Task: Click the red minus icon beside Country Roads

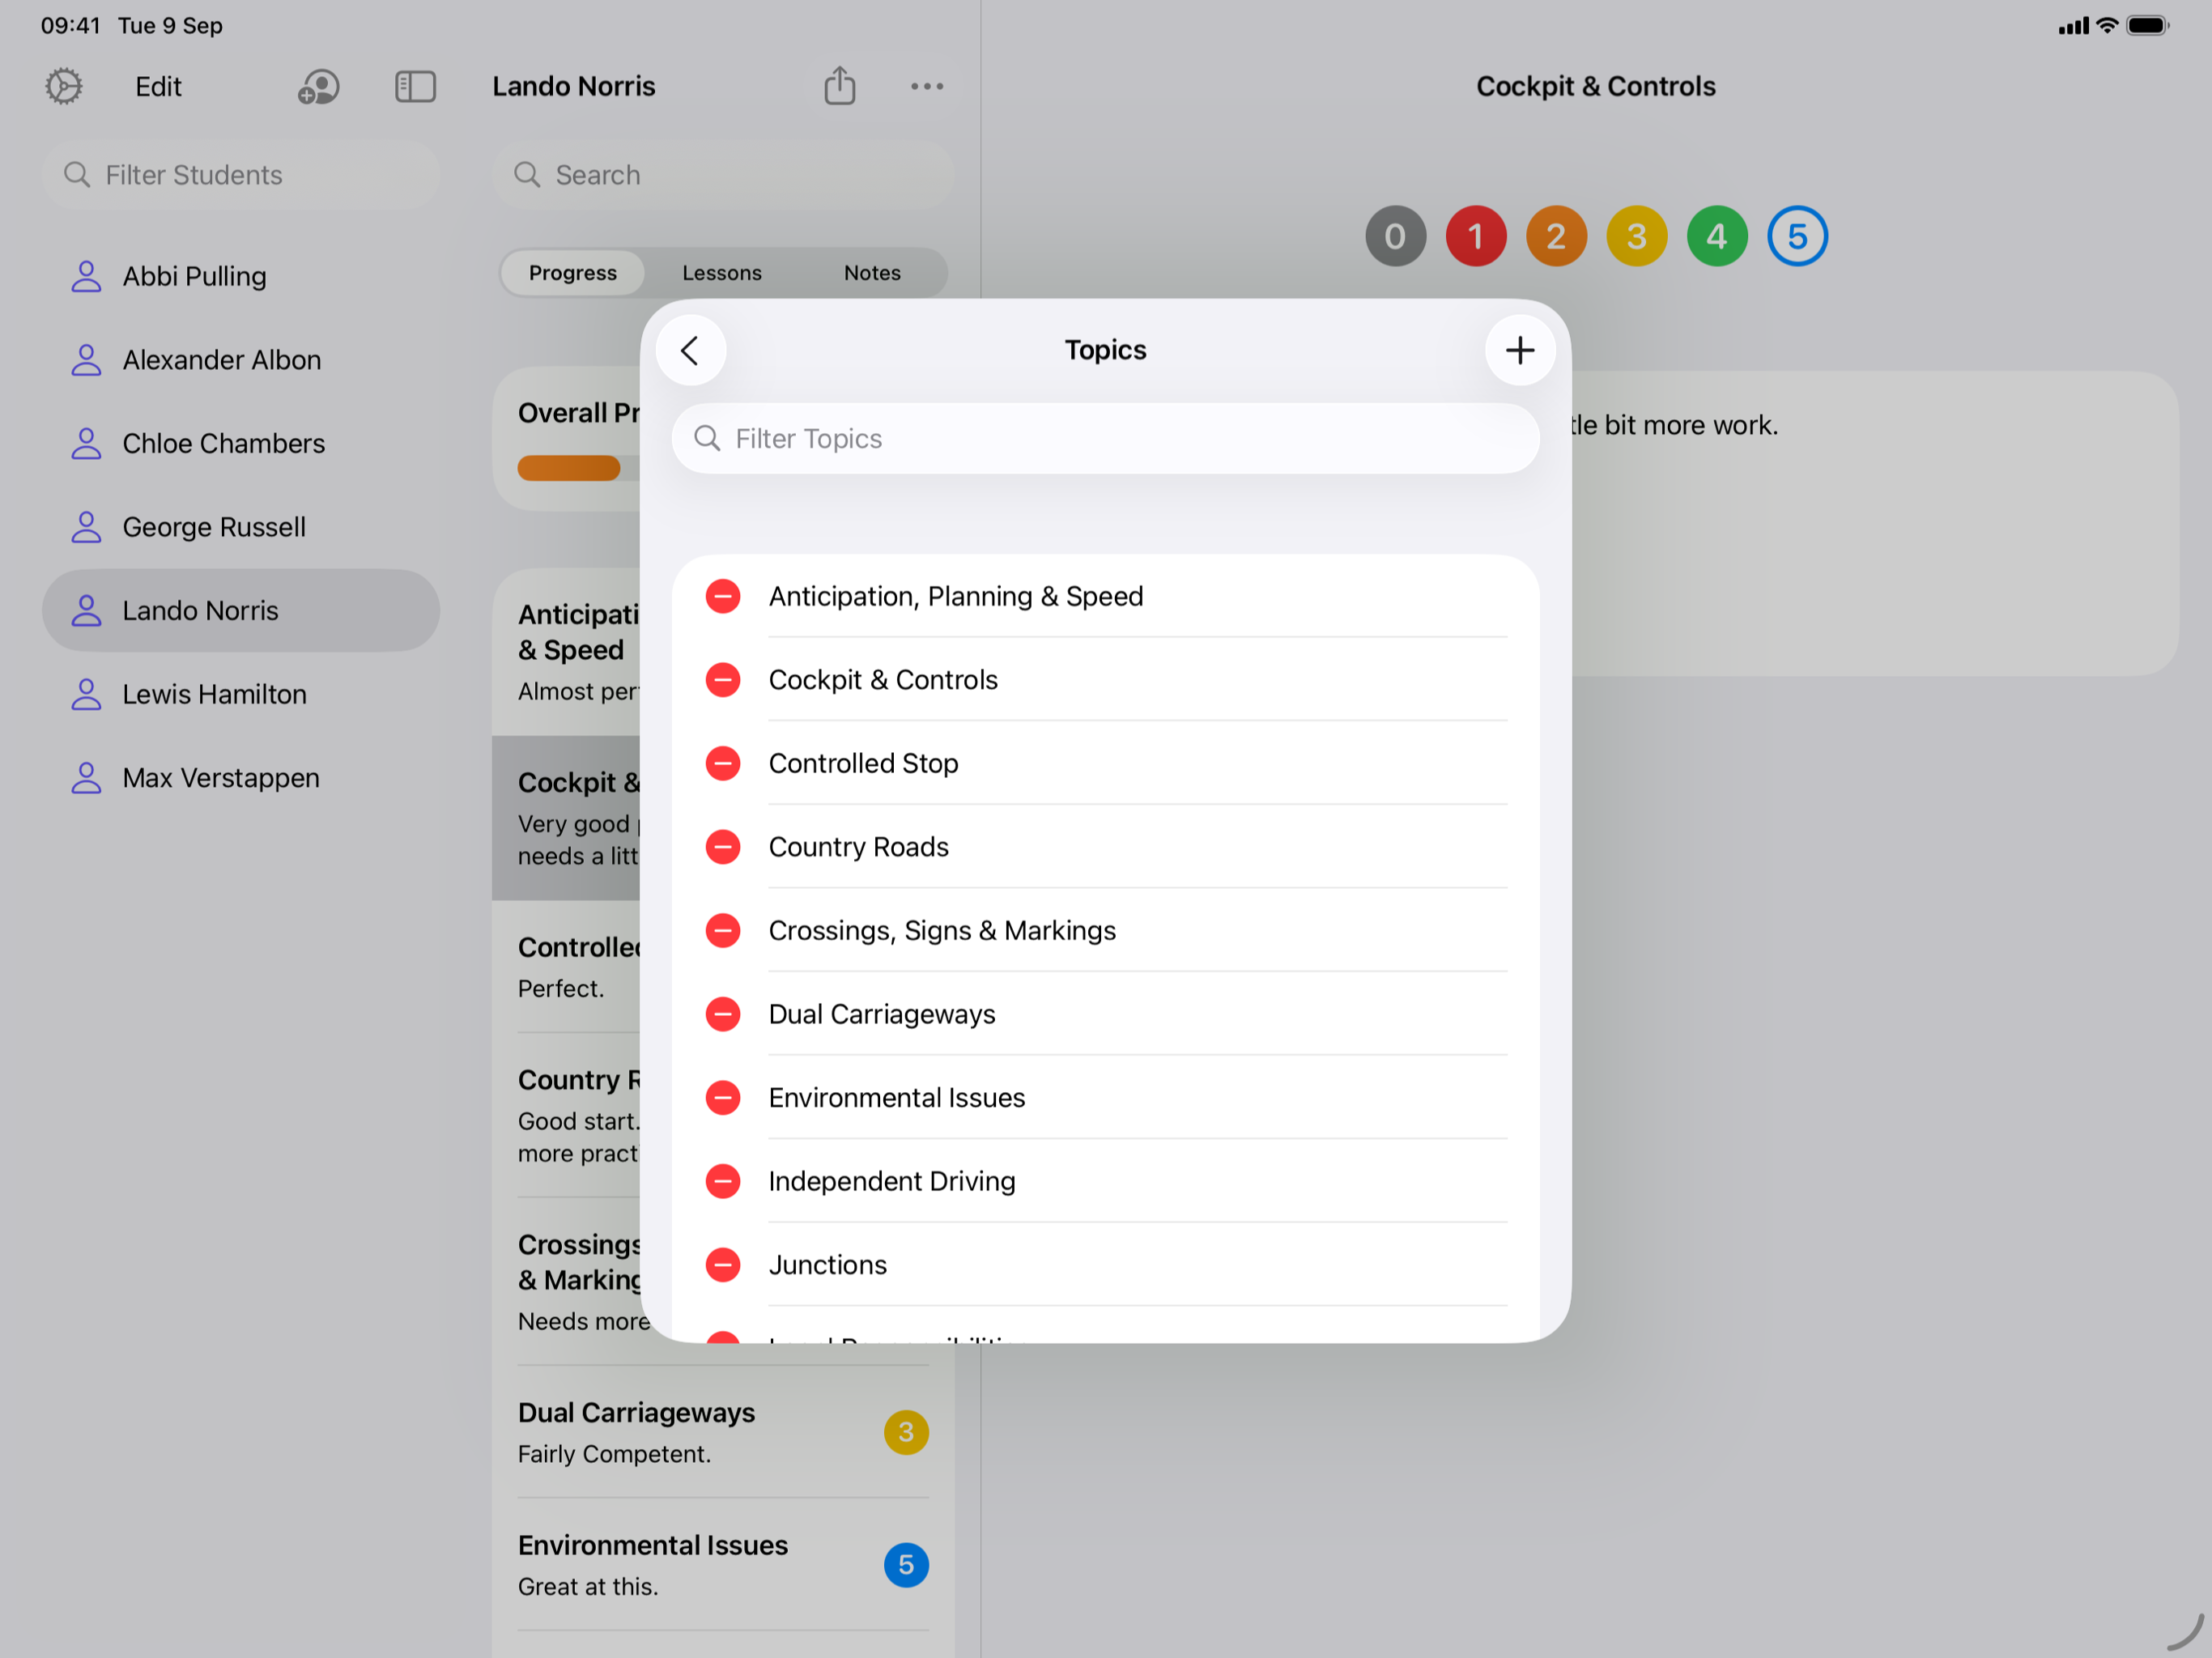Action: (x=722, y=846)
